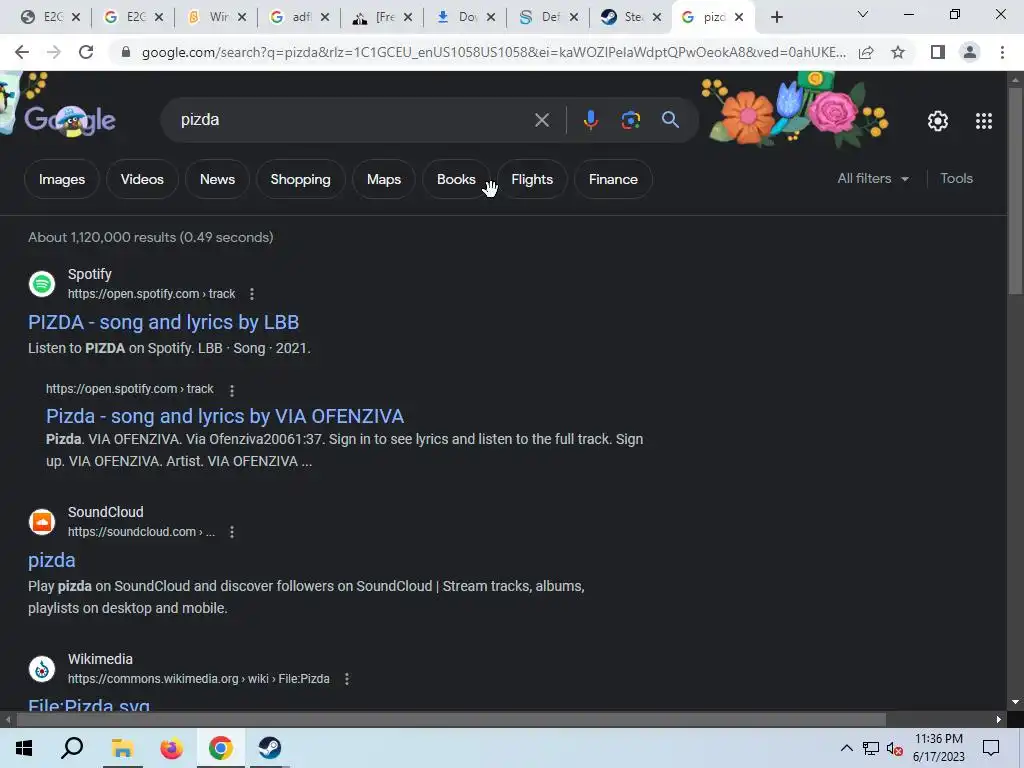This screenshot has height=768, width=1024.
Task: Click the Google doodle logo
Action: click(x=70, y=120)
